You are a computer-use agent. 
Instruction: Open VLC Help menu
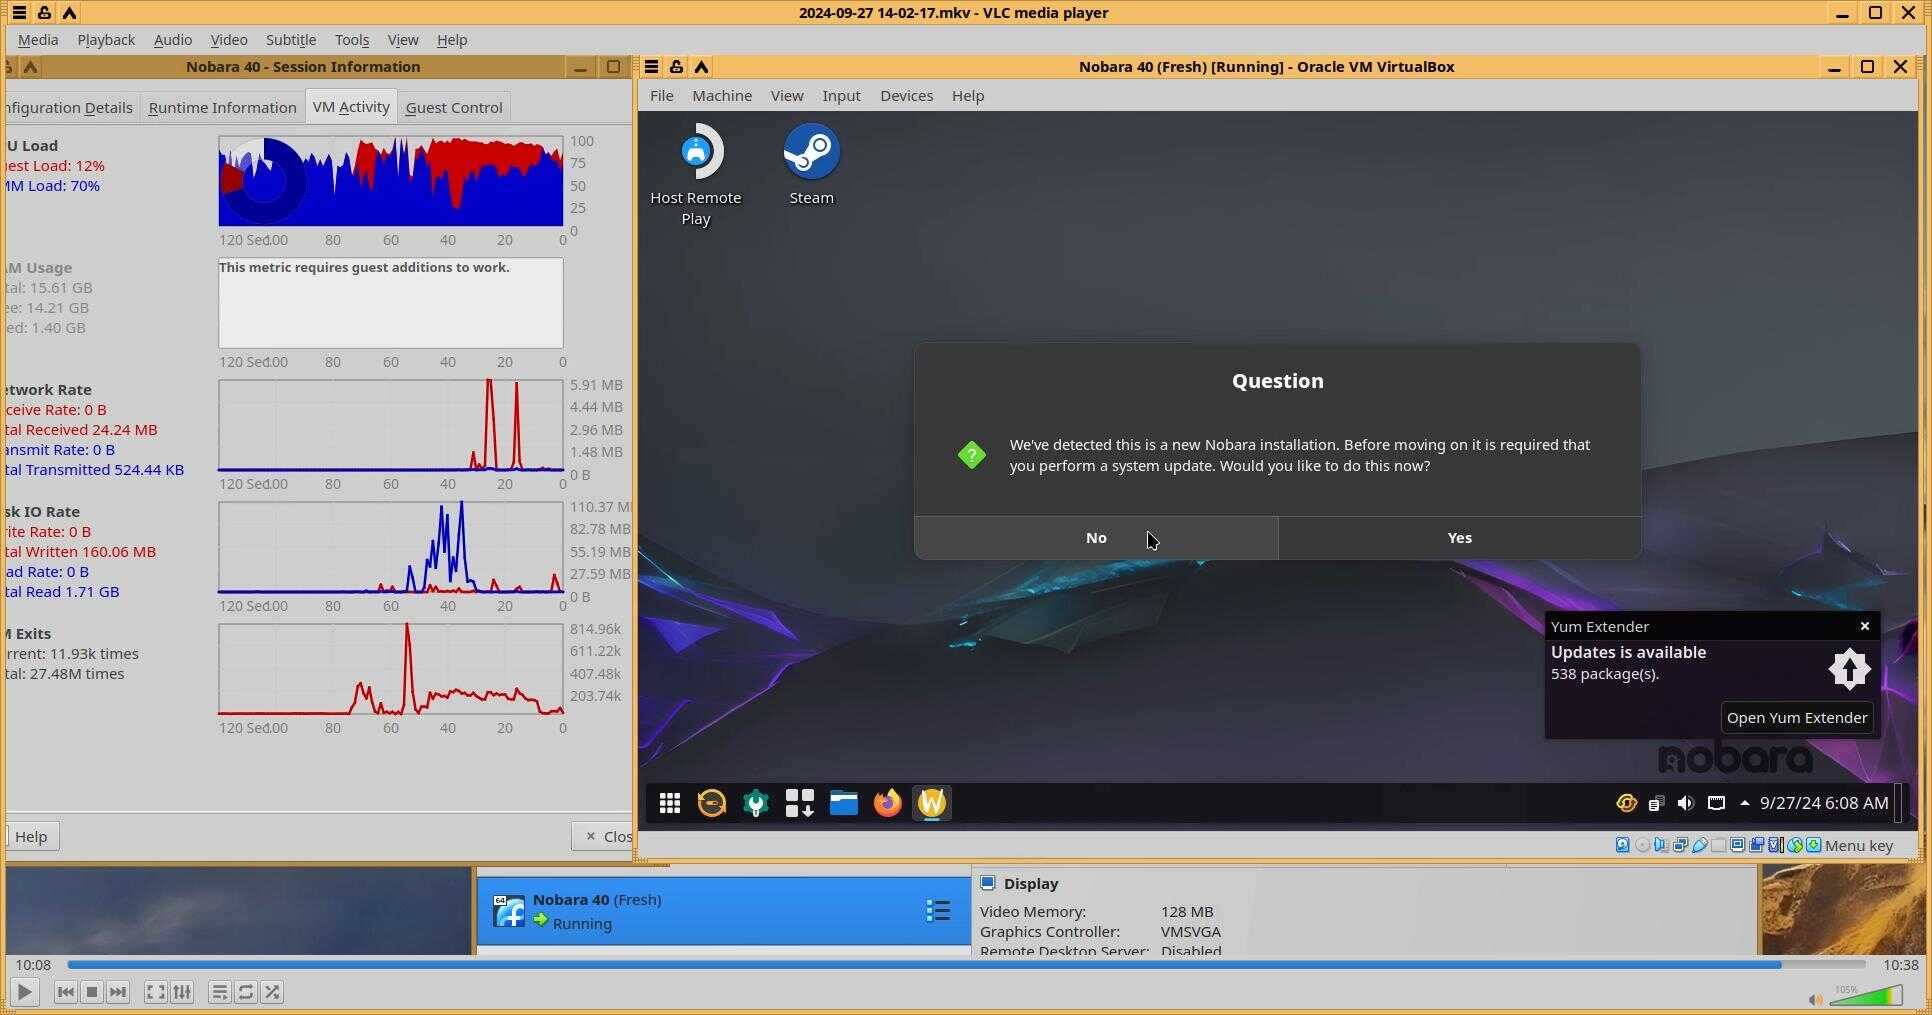[x=452, y=40]
